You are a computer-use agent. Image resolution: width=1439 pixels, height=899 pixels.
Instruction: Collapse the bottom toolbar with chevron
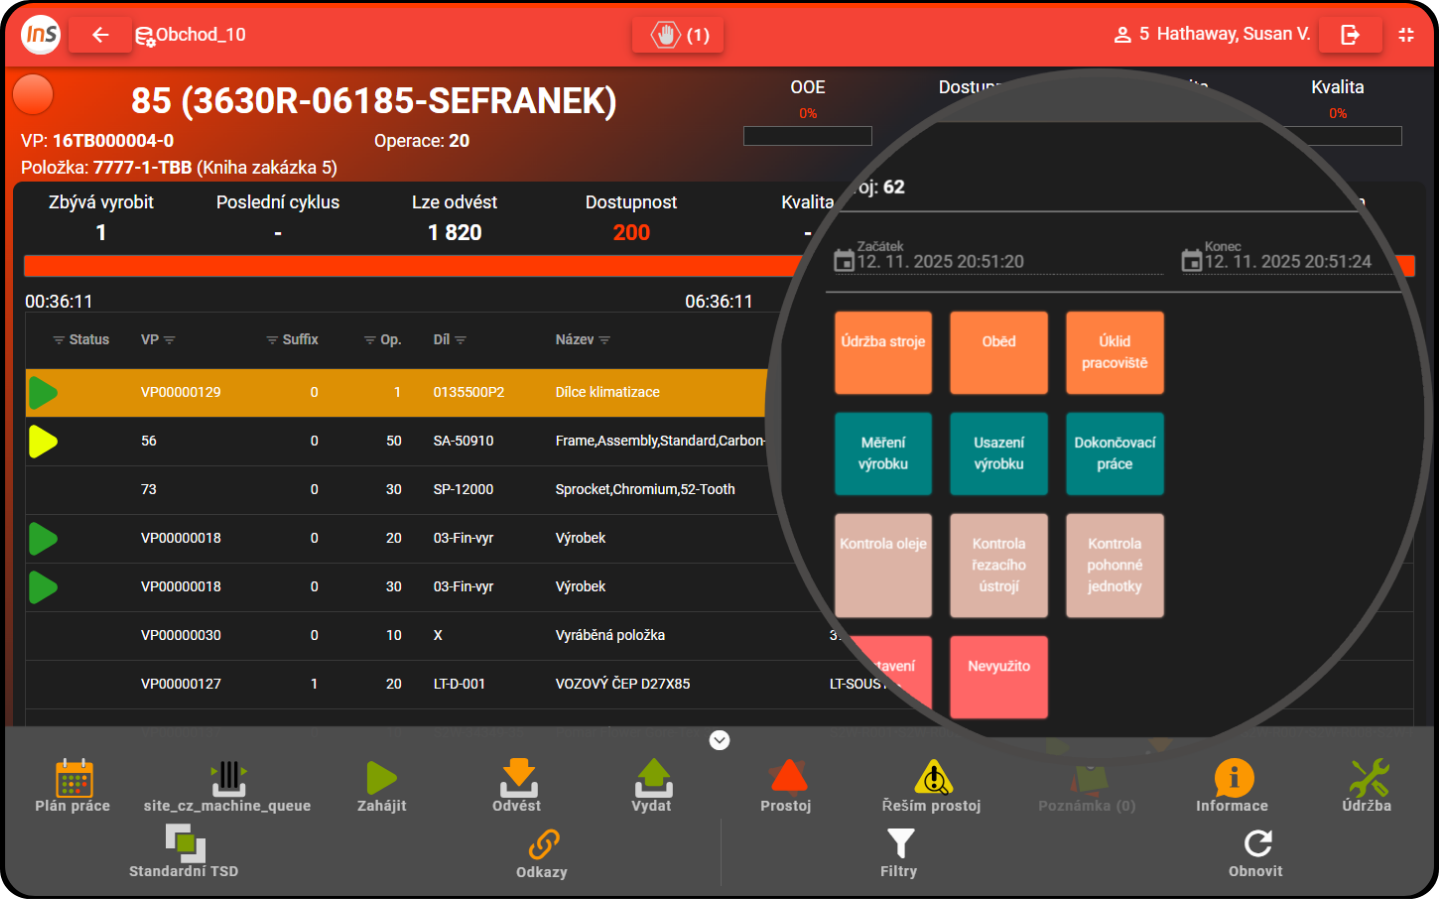point(720,740)
